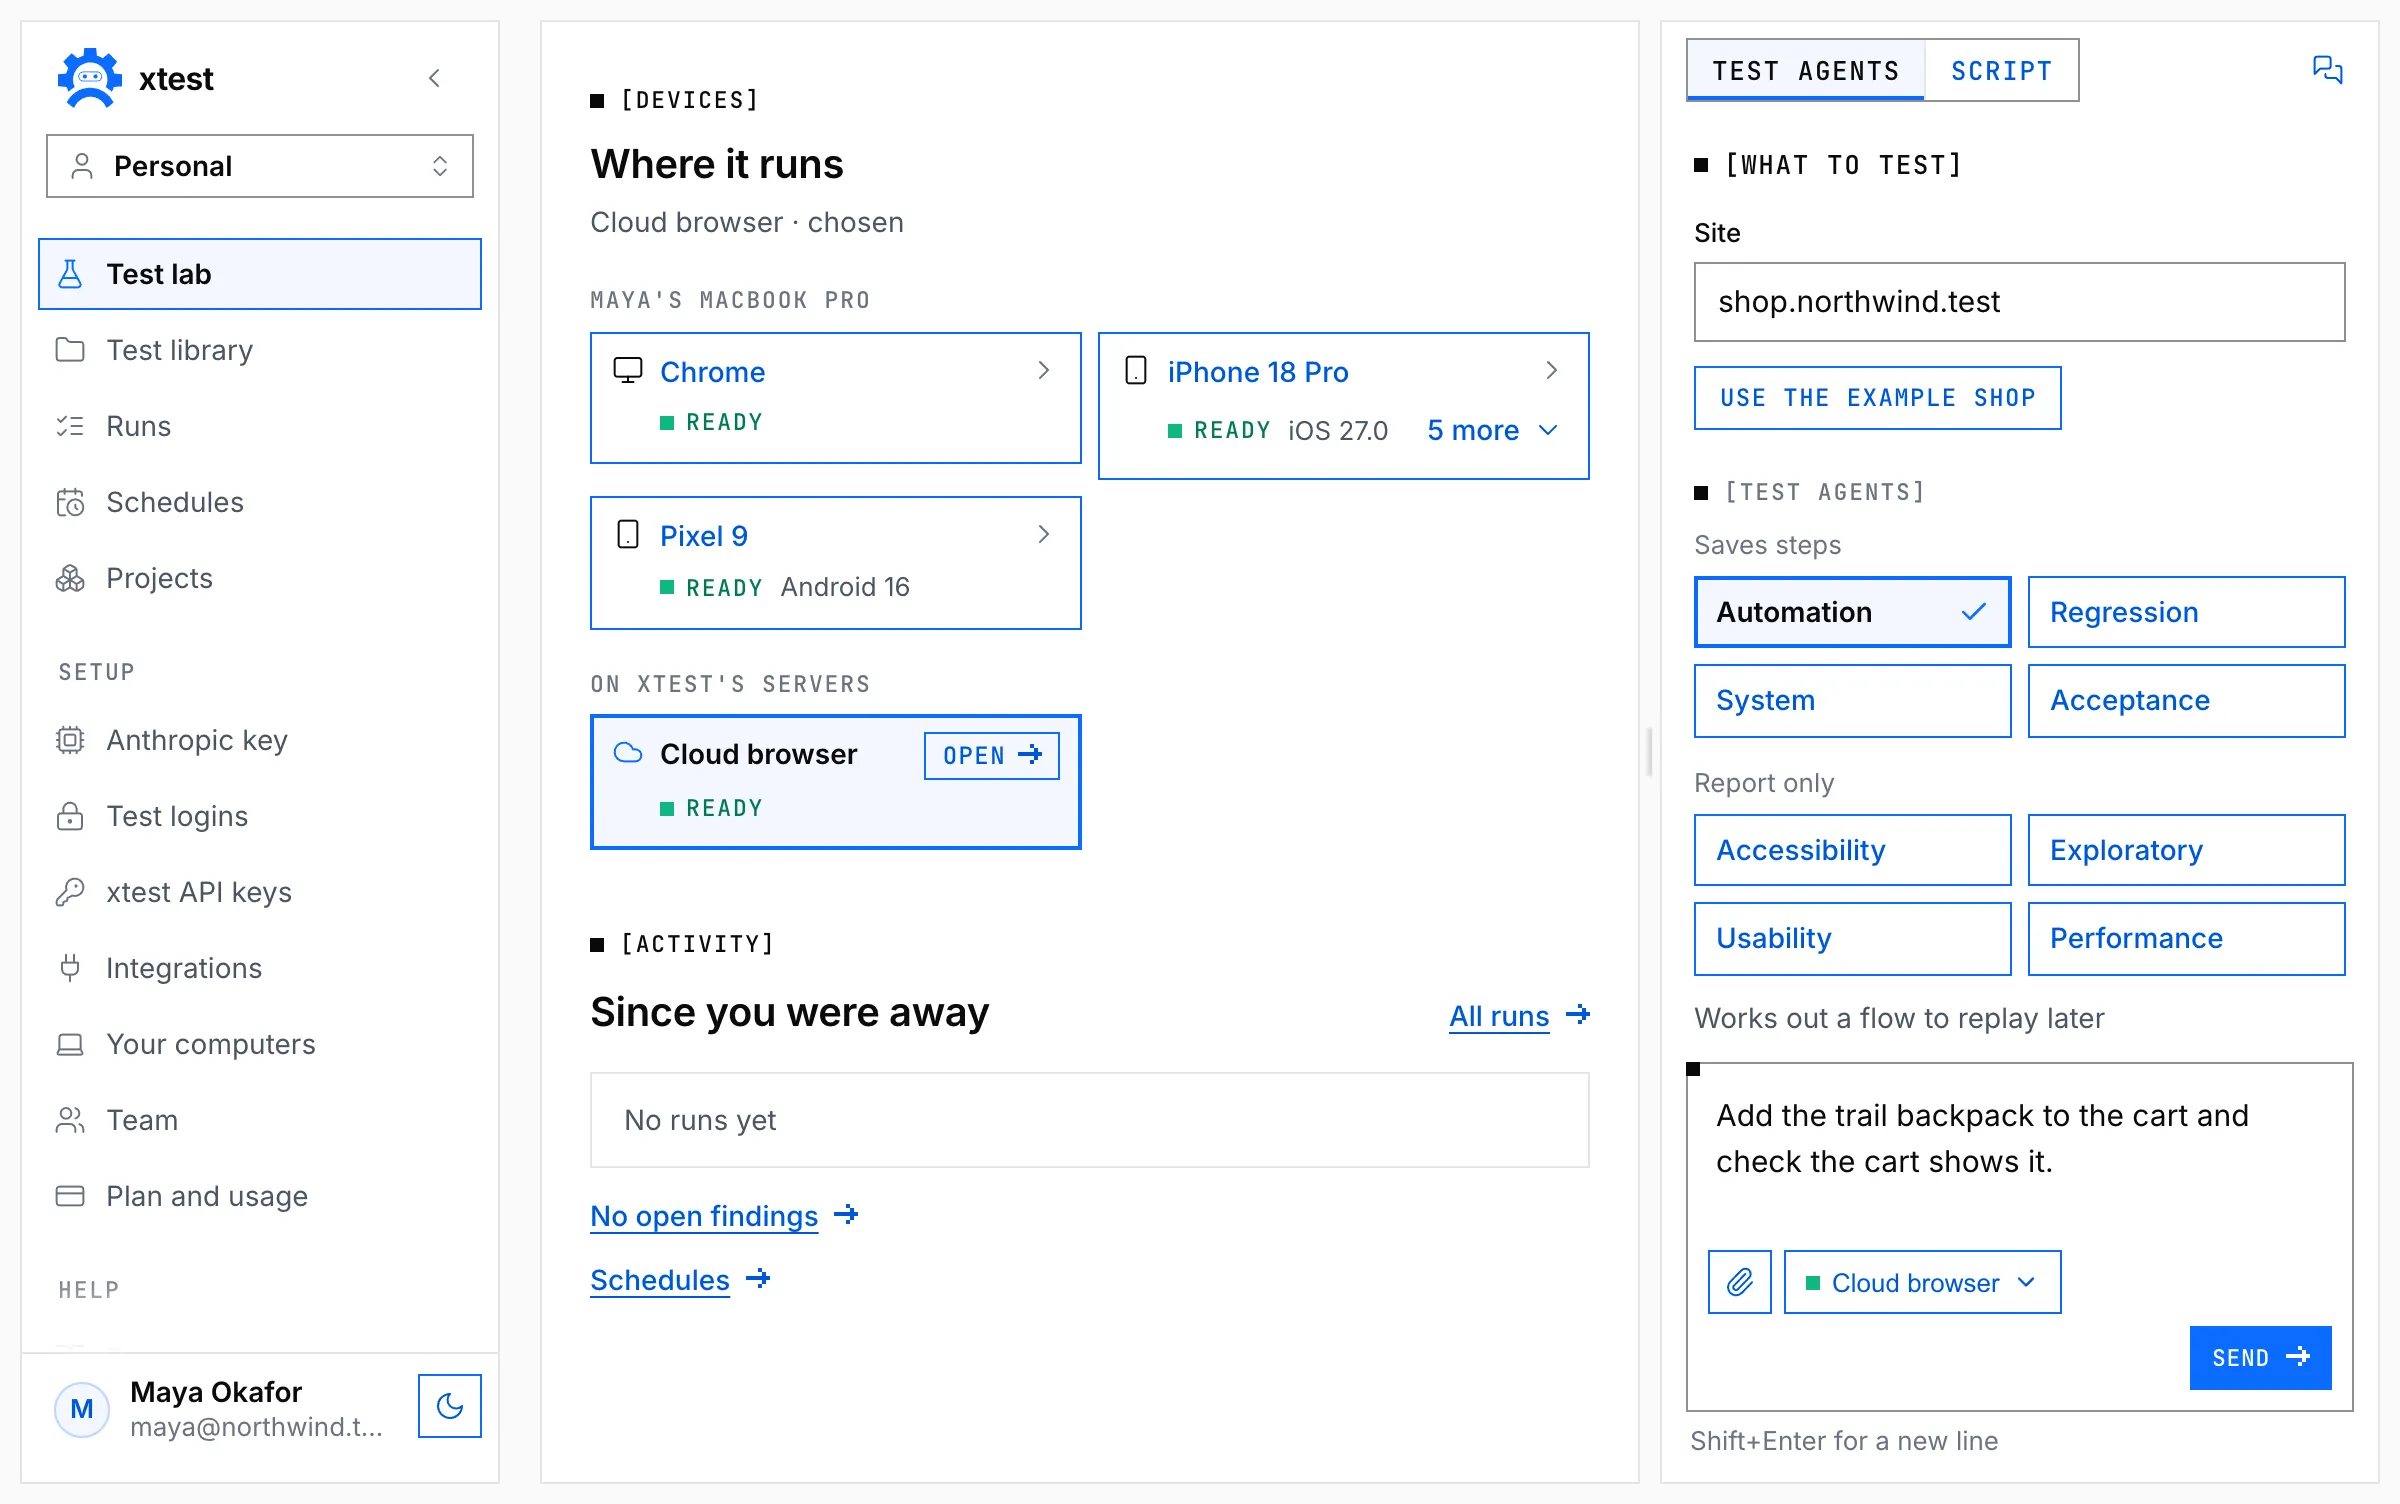
Task: Click the Anthropic key chip icon
Action: click(70, 740)
